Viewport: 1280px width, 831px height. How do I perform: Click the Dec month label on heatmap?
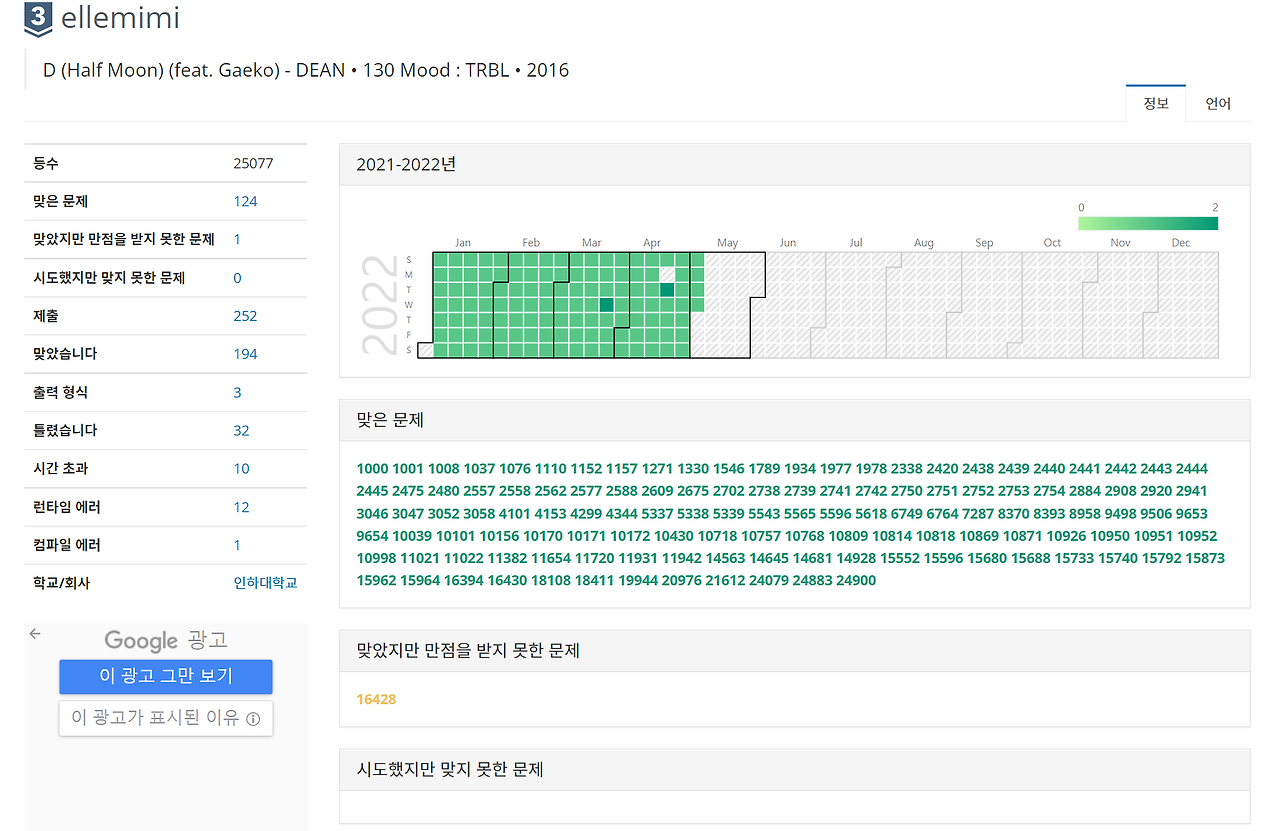pyautogui.click(x=1181, y=243)
